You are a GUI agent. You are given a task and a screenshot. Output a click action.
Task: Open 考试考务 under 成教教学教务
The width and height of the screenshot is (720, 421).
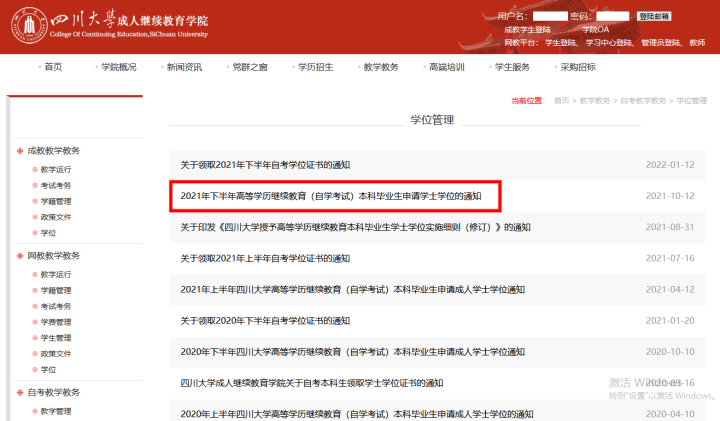(x=56, y=185)
